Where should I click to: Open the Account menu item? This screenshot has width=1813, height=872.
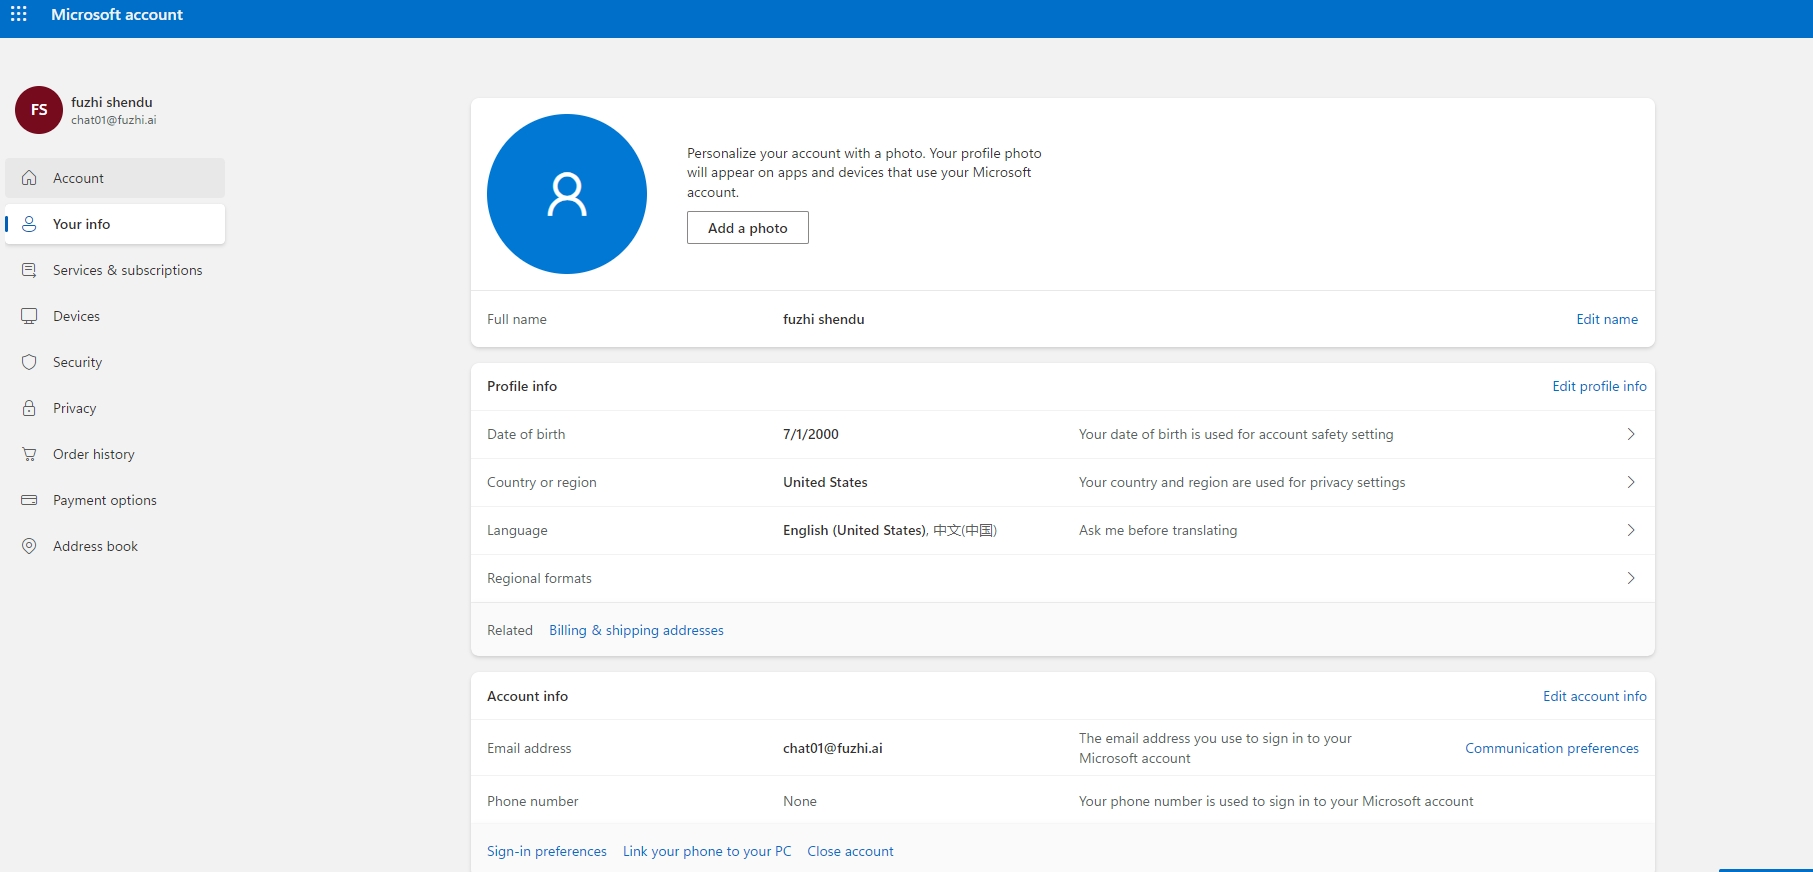tap(115, 178)
